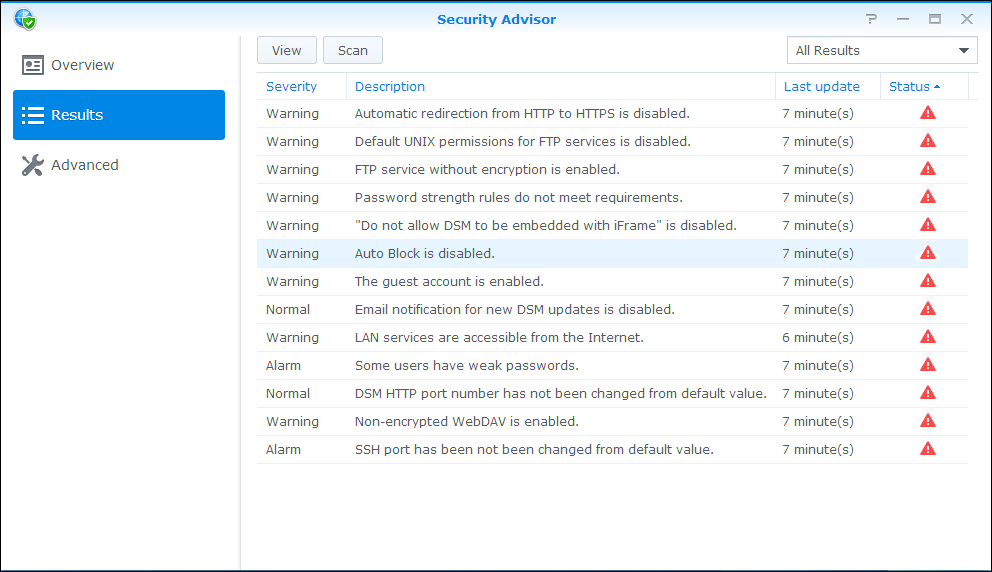Click alert icon for Default UNIX permissions row

point(927,141)
